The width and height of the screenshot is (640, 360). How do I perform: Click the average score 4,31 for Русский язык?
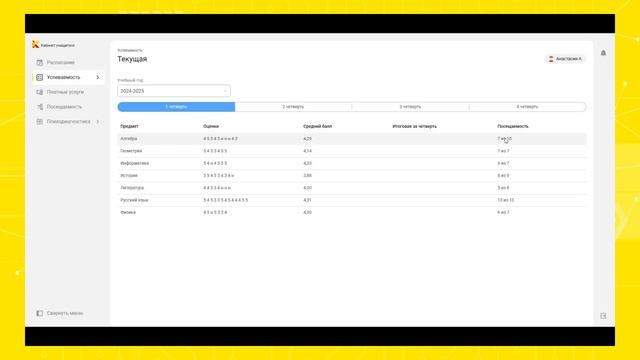coord(307,200)
